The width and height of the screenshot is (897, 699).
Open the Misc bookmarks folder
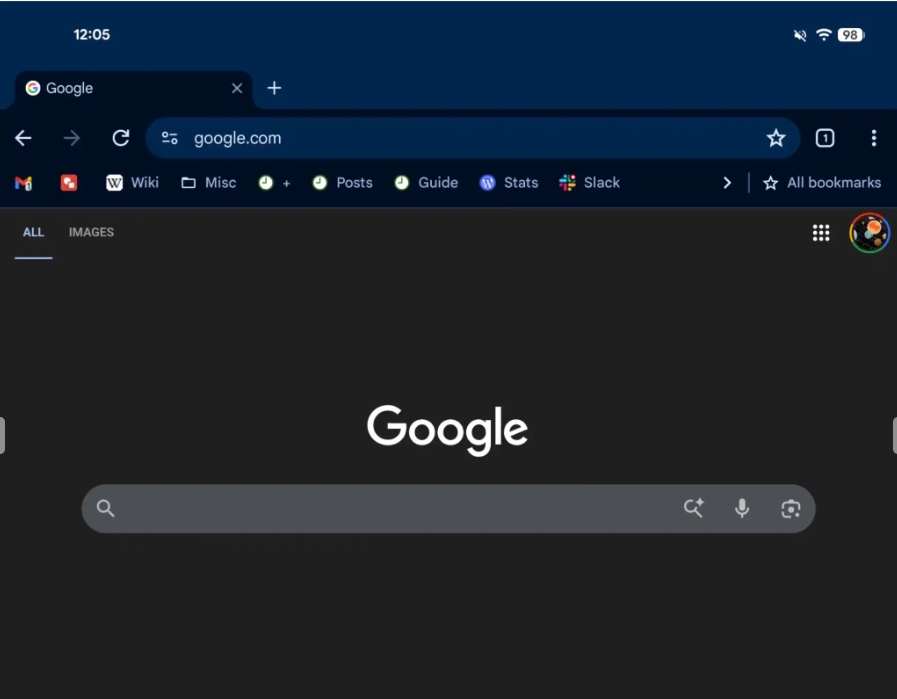tap(209, 183)
